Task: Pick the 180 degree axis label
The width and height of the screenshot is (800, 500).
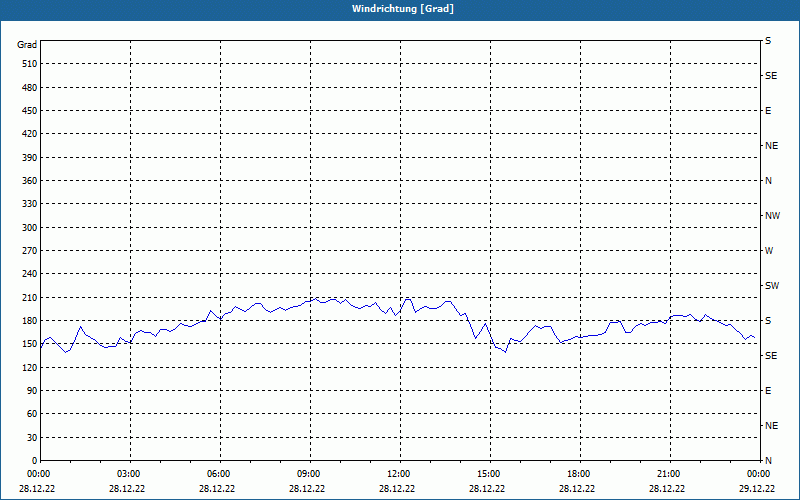Action: 30,321
